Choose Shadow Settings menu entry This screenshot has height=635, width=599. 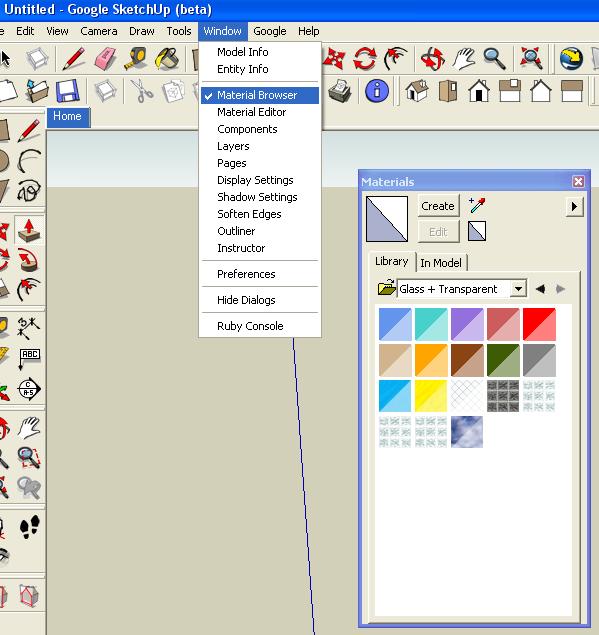pos(260,197)
